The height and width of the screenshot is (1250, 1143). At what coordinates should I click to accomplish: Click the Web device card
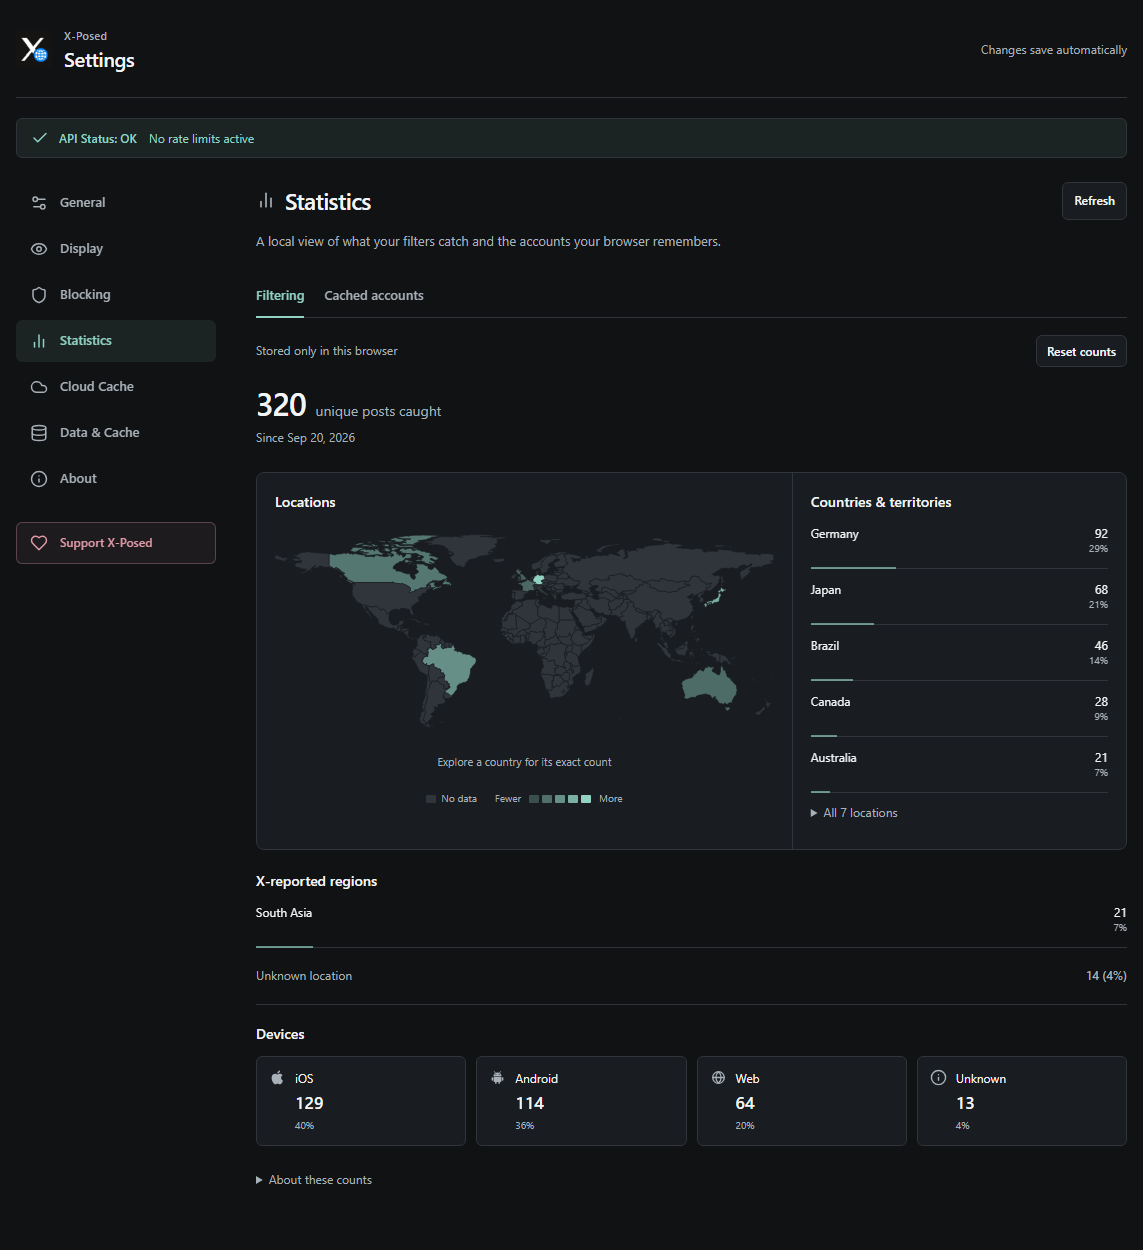click(x=802, y=1101)
